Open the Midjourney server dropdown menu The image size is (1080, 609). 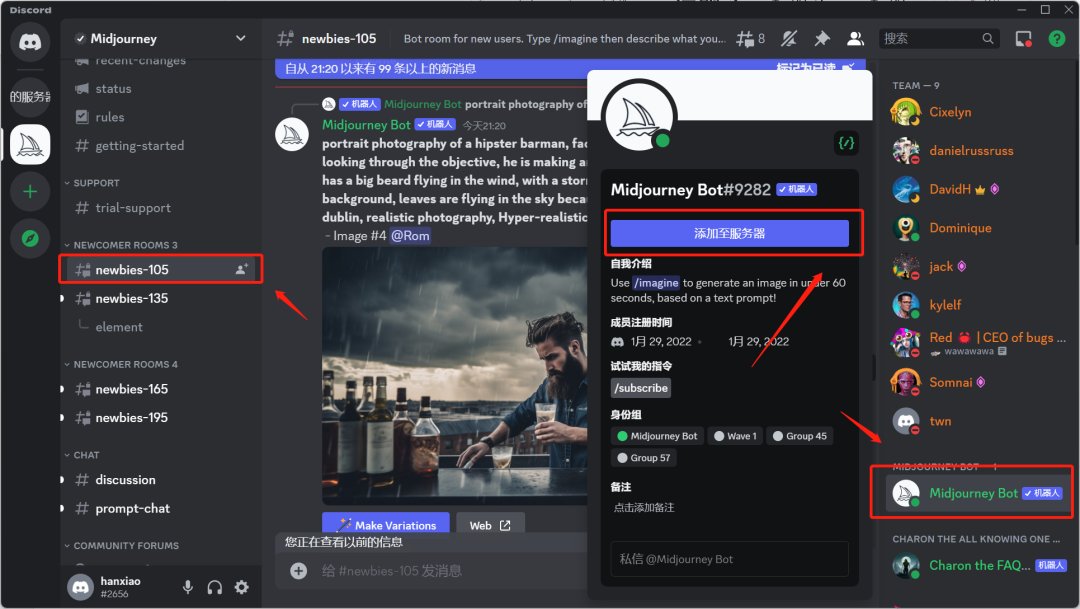(x=160, y=39)
